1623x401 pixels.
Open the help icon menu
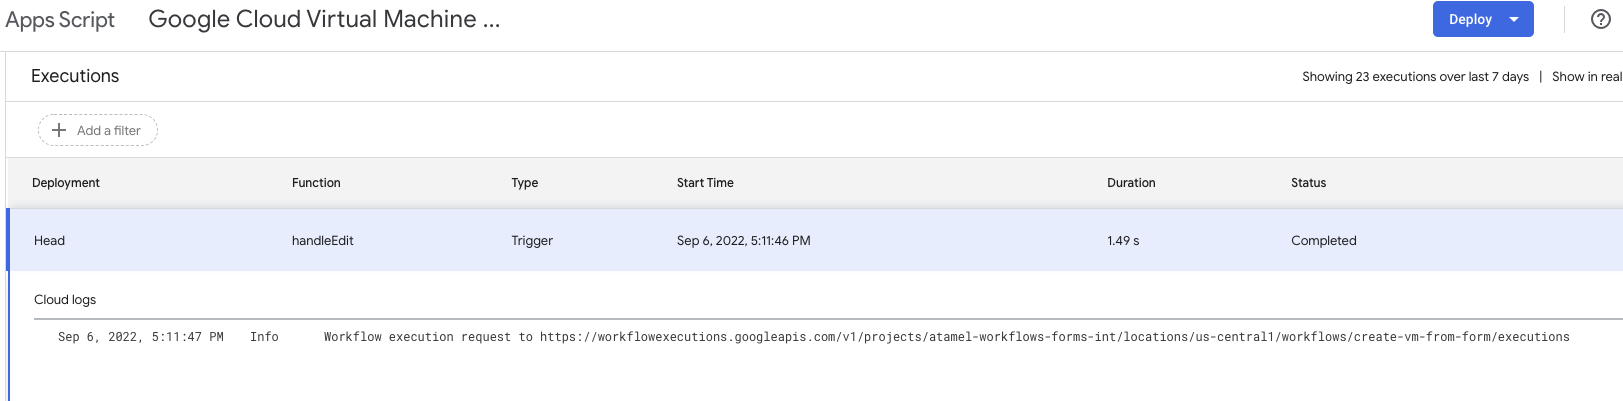tap(1600, 19)
